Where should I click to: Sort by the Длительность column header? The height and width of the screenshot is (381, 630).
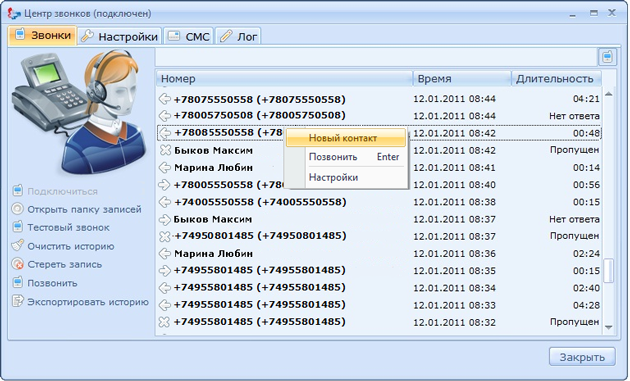pos(556,79)
